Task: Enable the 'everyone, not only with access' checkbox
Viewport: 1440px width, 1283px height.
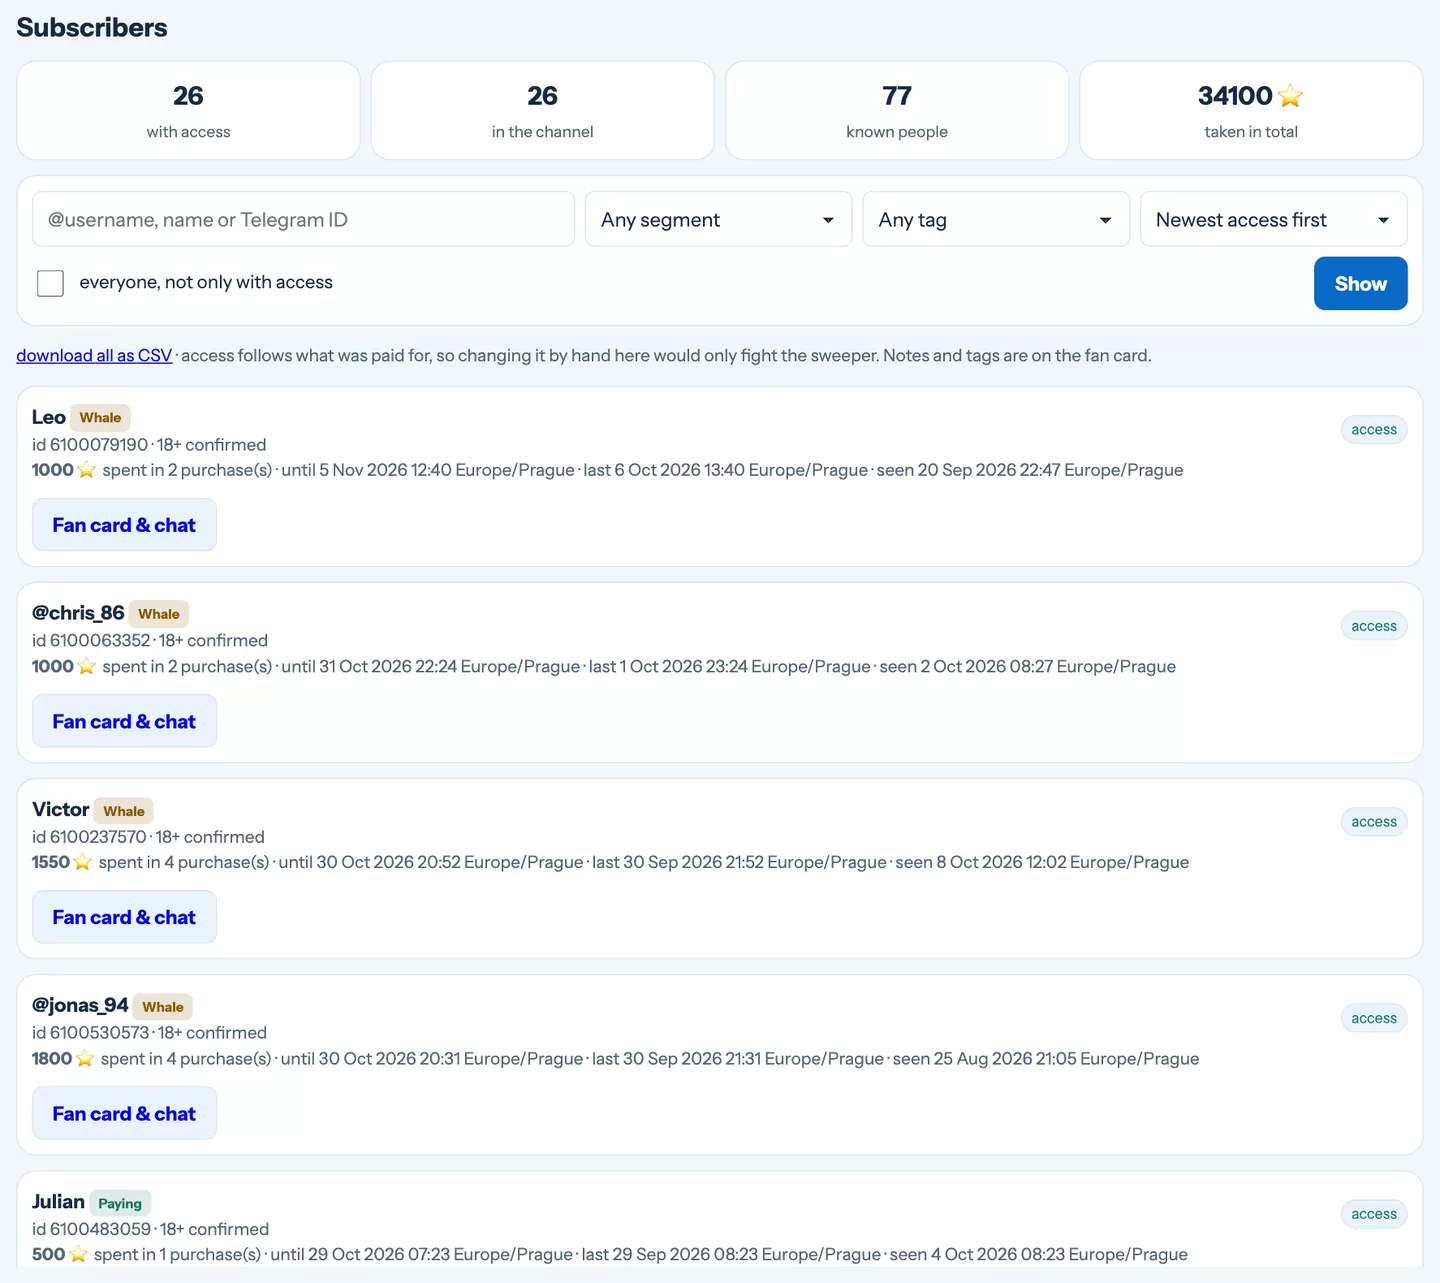Action: click(50, 283)
